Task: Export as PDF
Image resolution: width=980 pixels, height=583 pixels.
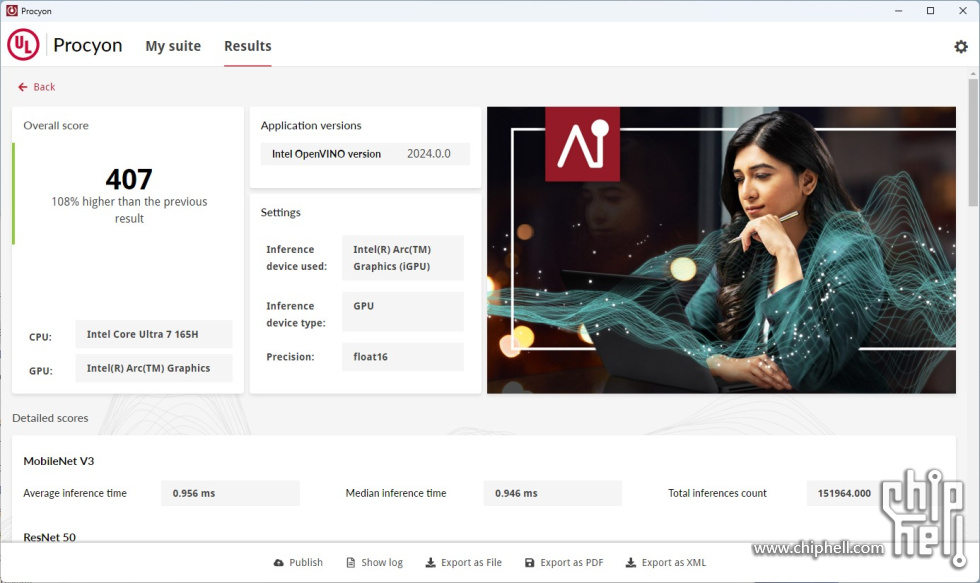Action: [564, 562]
